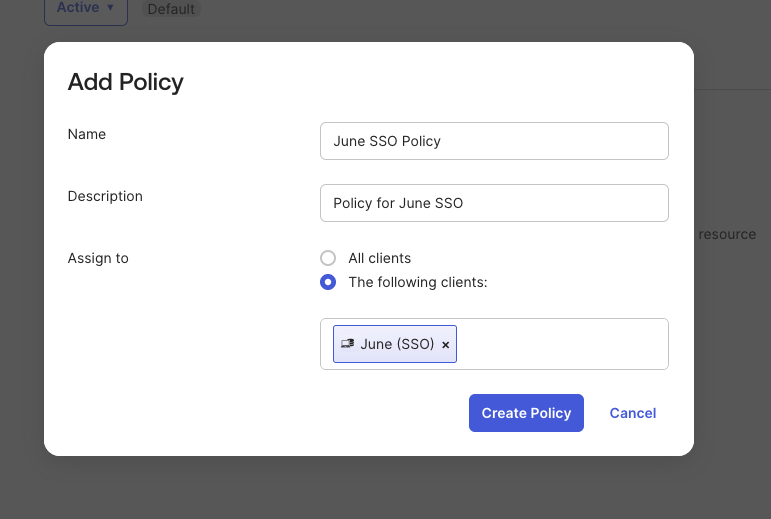Click the June (SSO) app icon
Viewport: 771px width, 519px height.
coord(348,344)
